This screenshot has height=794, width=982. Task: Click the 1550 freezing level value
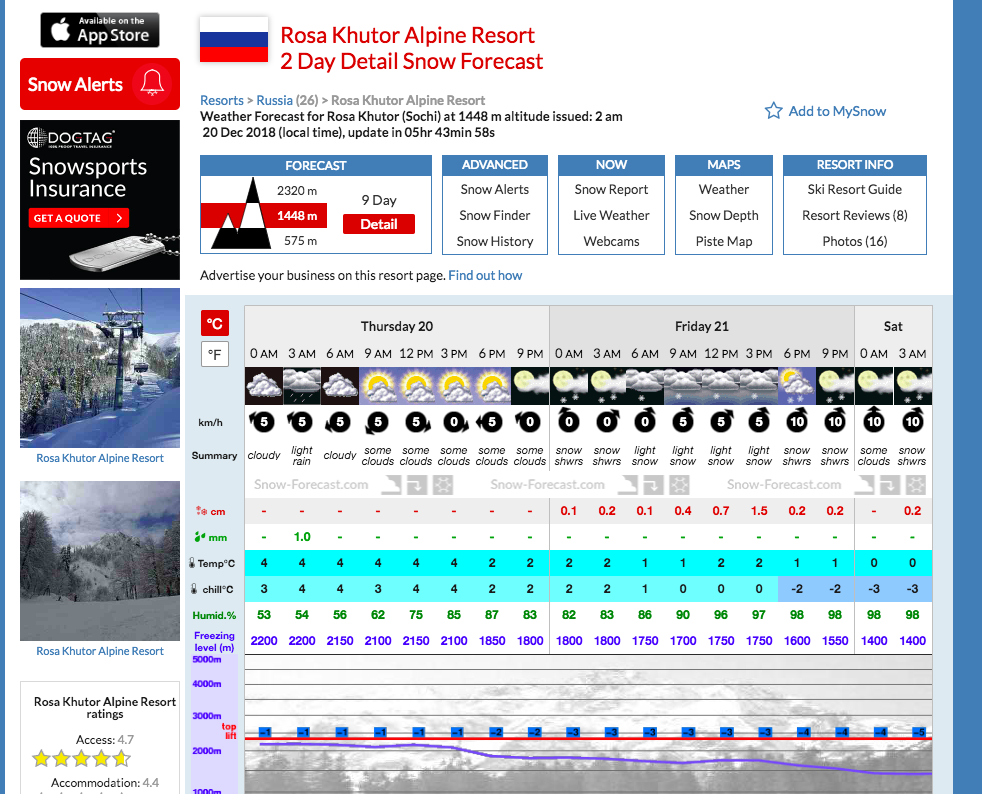[x=835, y=641]
